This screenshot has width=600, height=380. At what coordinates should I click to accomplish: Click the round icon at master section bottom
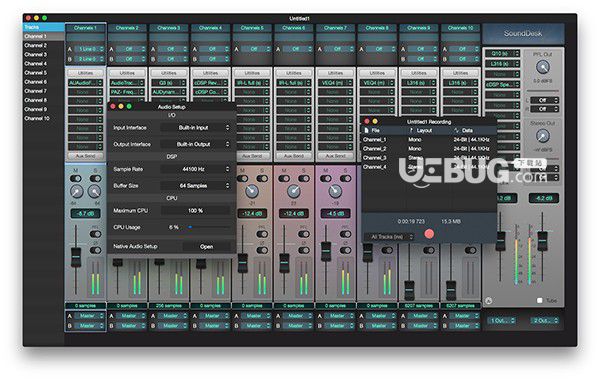tap(489, 301)
